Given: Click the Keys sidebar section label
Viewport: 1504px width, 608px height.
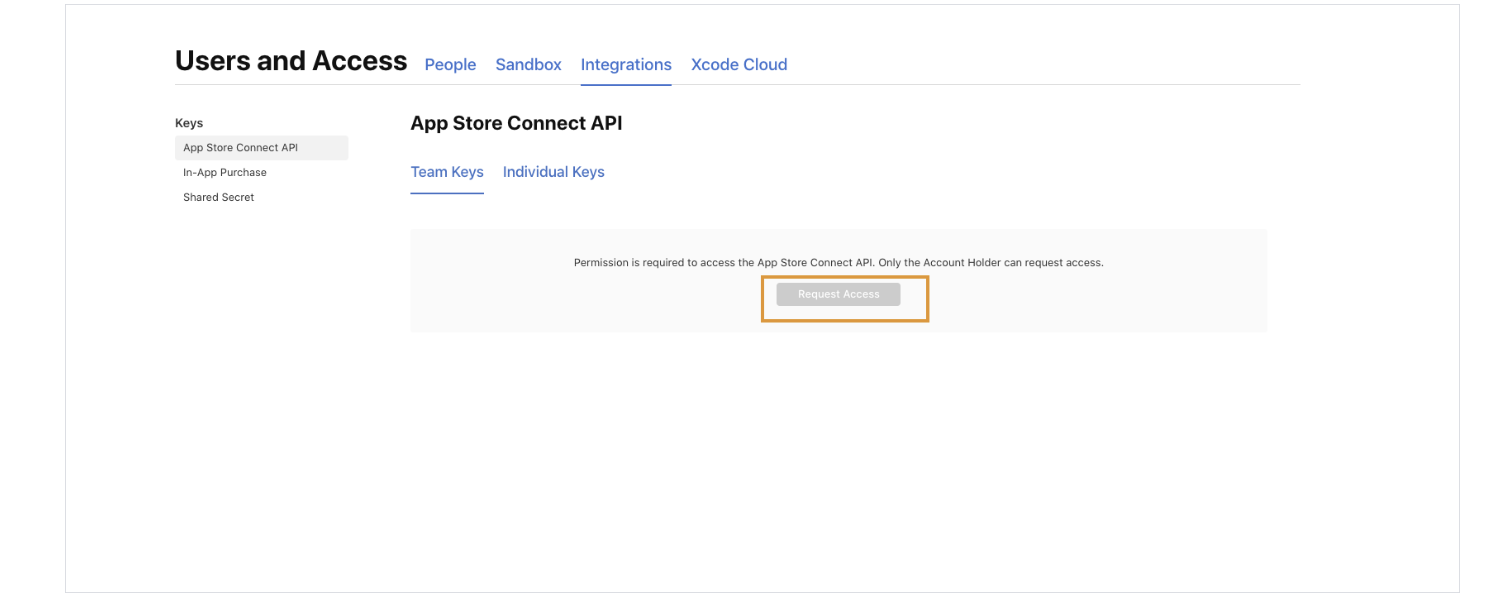Looking at the screenshot, I should tap(189, 123).
